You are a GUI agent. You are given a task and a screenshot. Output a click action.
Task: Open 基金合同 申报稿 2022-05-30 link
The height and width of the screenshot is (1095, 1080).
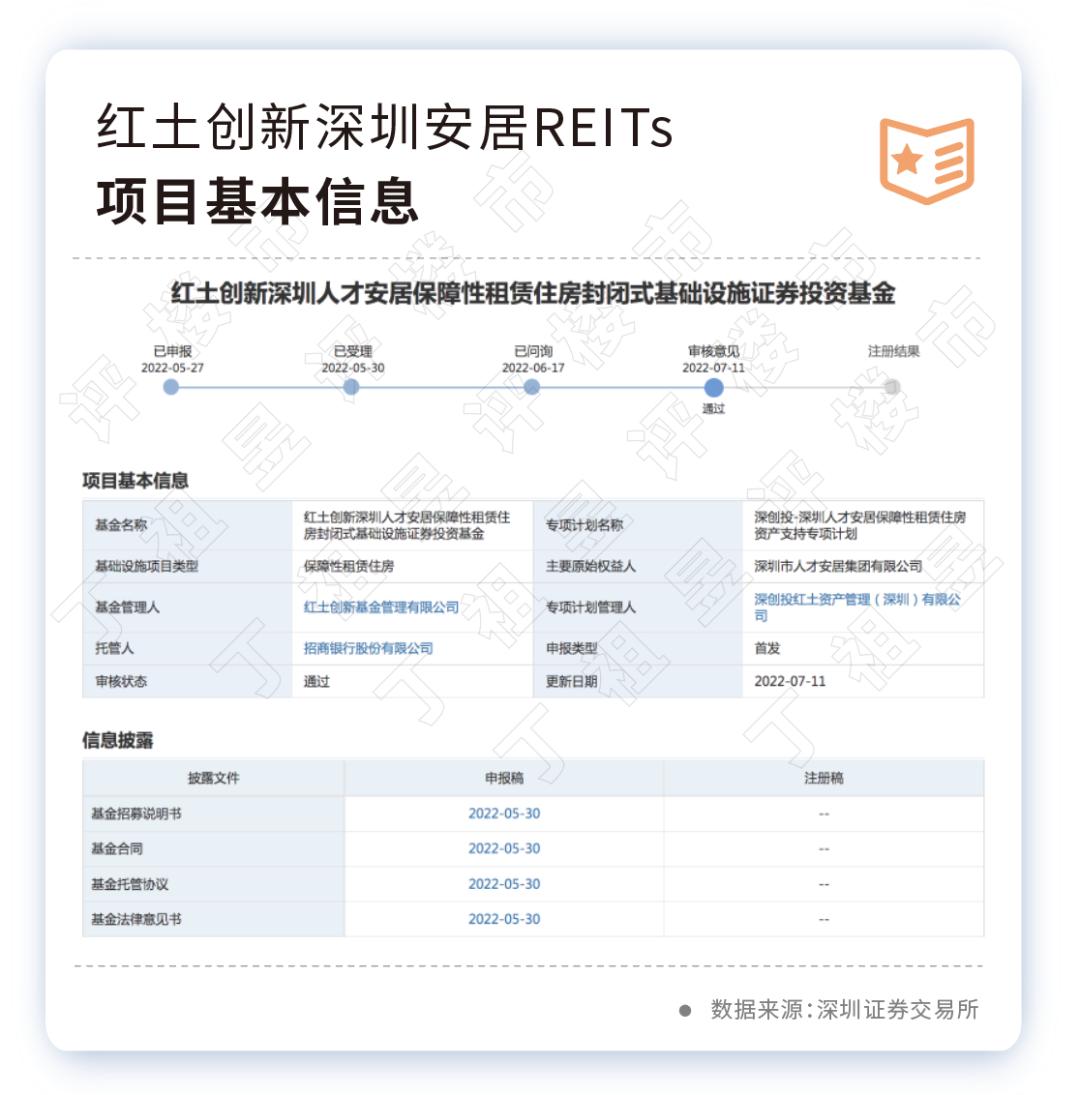pyautogui.click(x=504, y=848)
